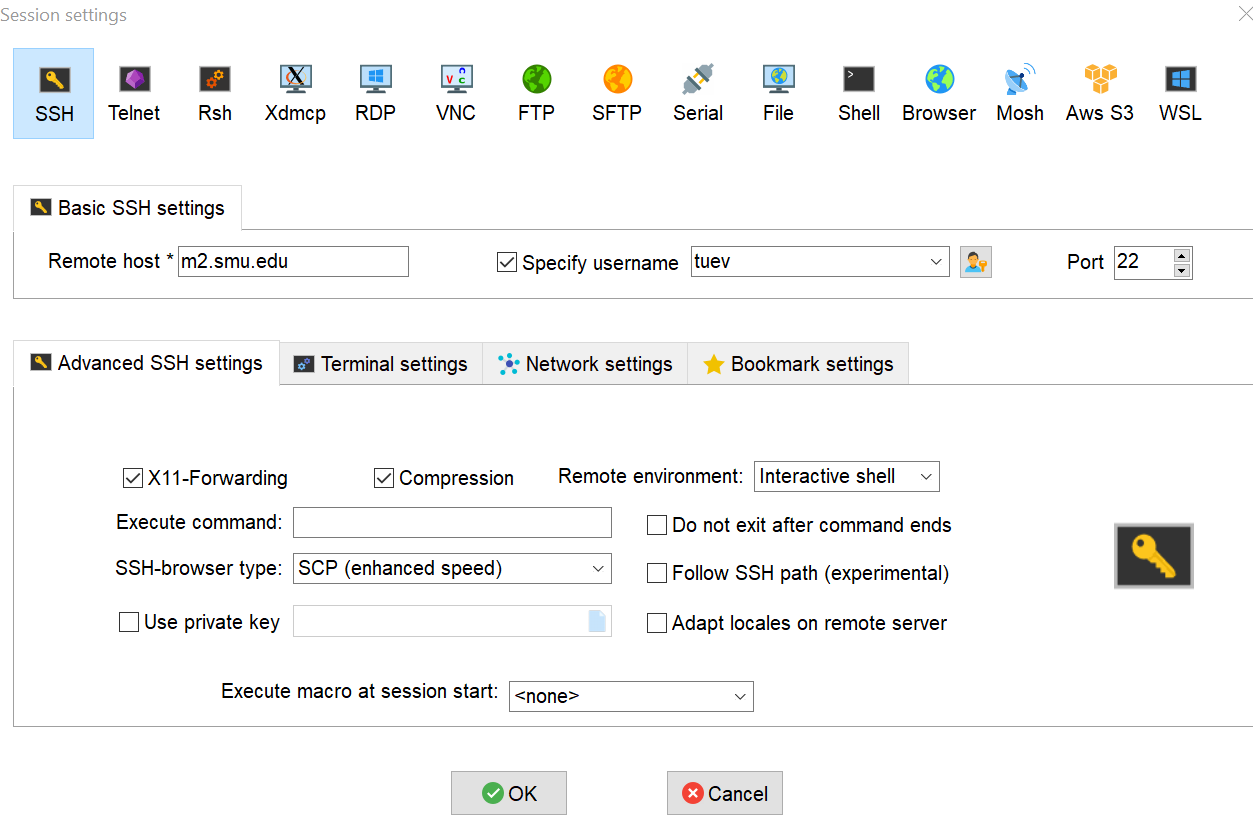
Task: Switch to Advanced SSH settings tab
Action: click(146, 363)
